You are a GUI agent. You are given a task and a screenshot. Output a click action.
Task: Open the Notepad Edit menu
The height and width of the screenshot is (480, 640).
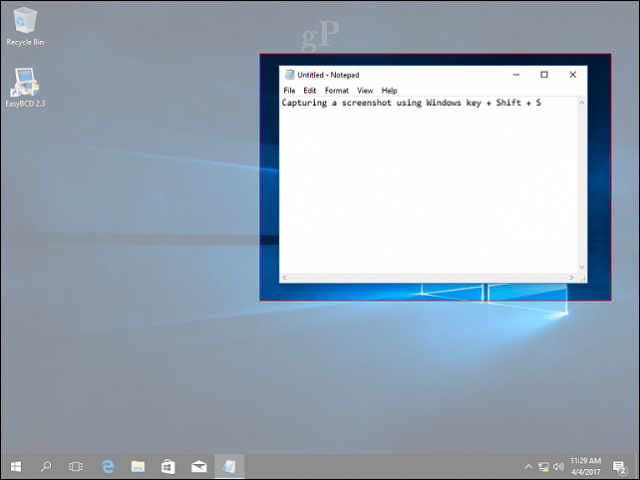310,91
